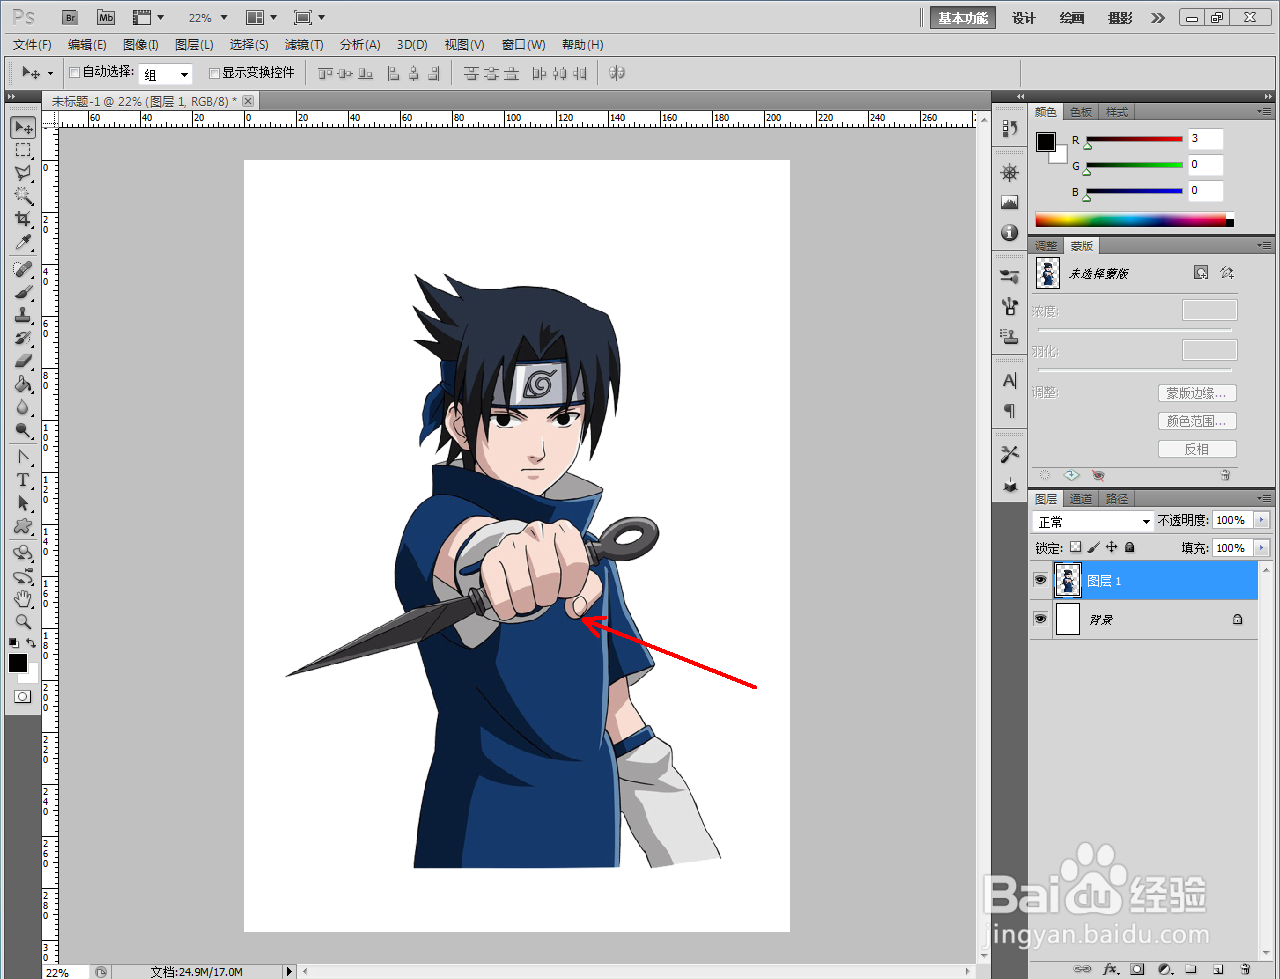
Task: Open the Layers panel options menu
Action: pyautogui.click(x=1265, y=498)
